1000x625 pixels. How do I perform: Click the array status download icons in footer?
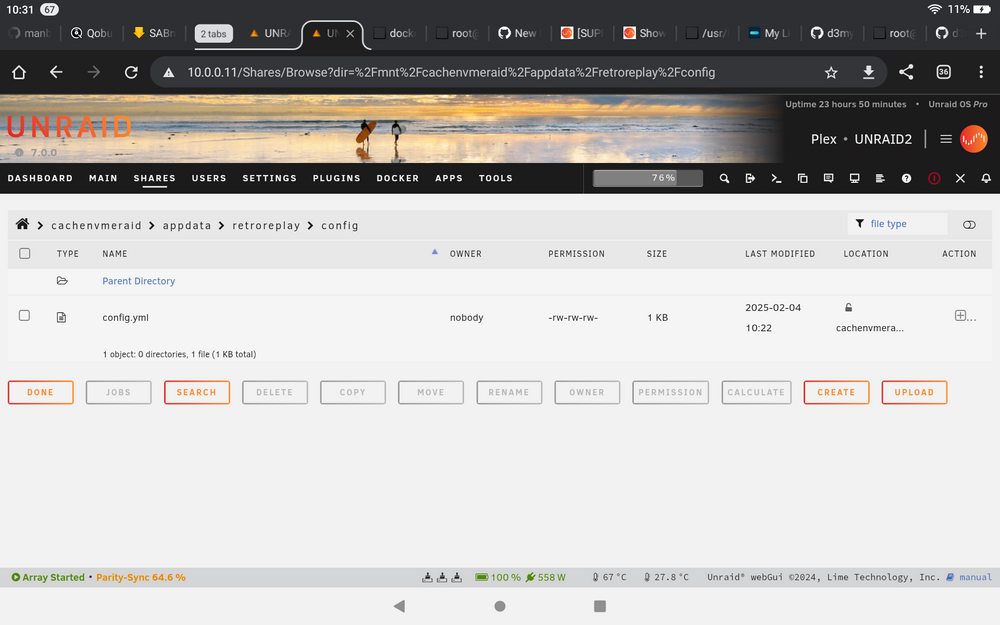442,577
